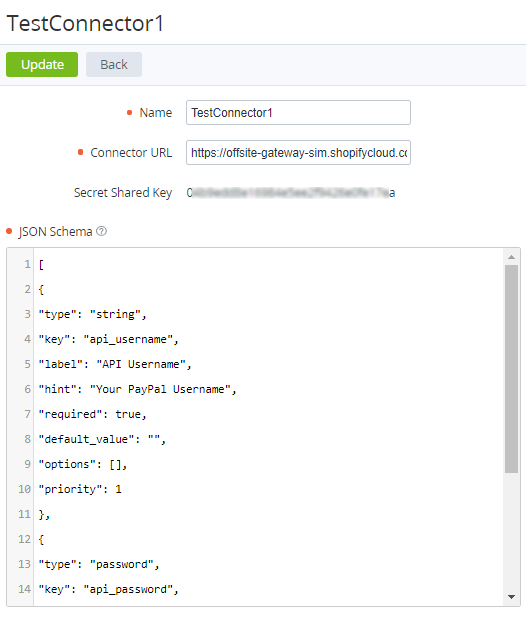Click line number 12 in the gutter
The image size is (526, 617).
pyautogui.click(x=24, y=539)
